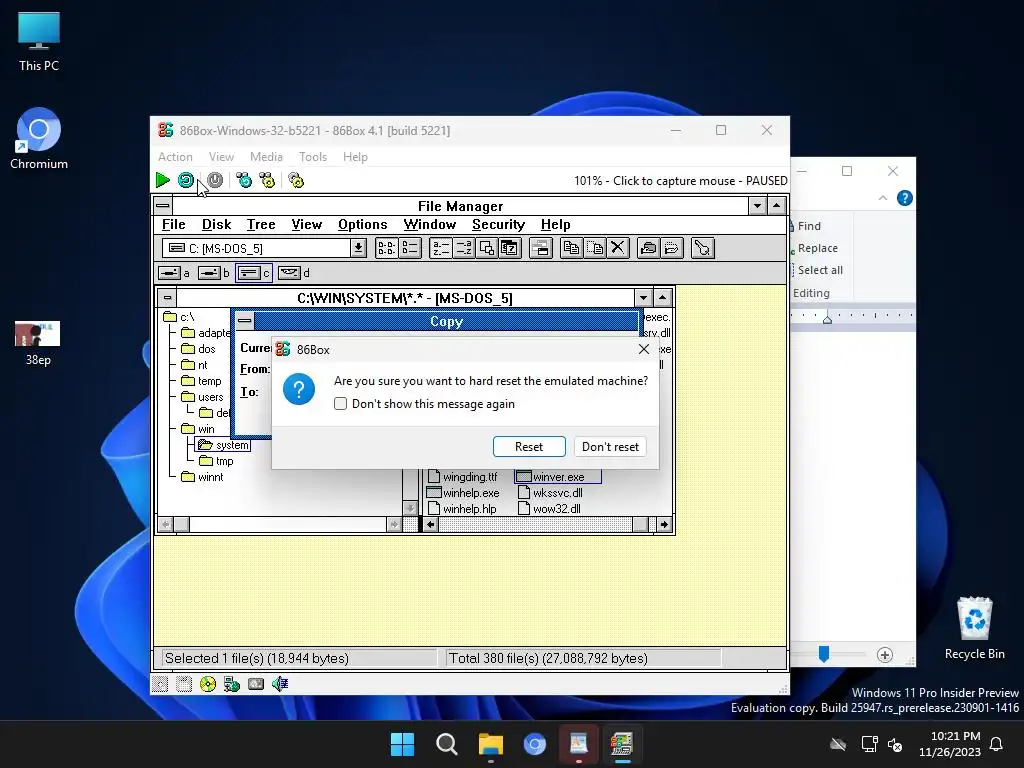This screenshot has width=1024, height=768.
Task: Click the network status bar icon
Action: click(232, 684)
